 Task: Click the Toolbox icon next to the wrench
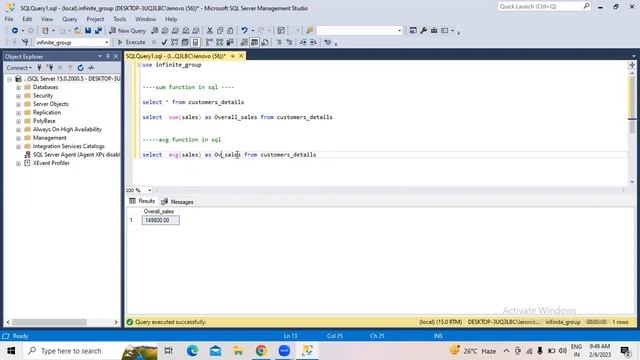click(x=434, y=31)
